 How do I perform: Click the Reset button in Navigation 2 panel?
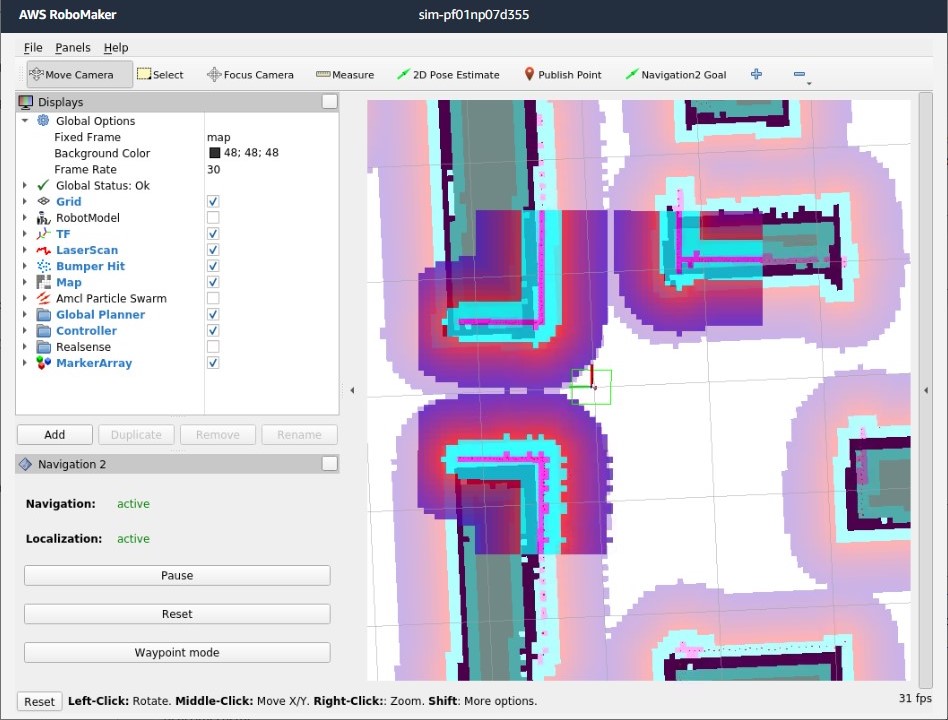click(177, 614)
